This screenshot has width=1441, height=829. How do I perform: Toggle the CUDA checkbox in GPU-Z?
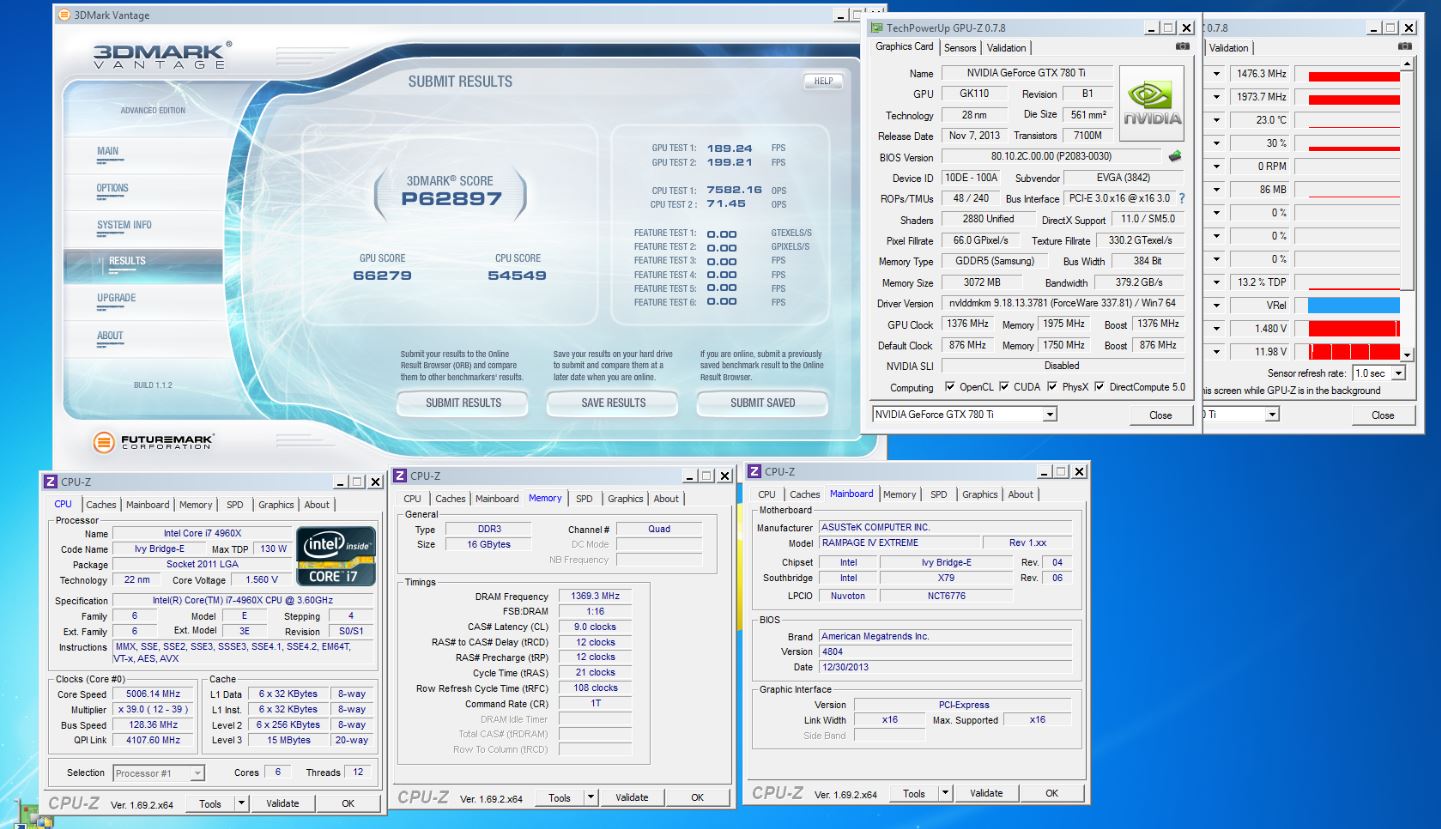pyautogui.click(x=1004, y=387)
